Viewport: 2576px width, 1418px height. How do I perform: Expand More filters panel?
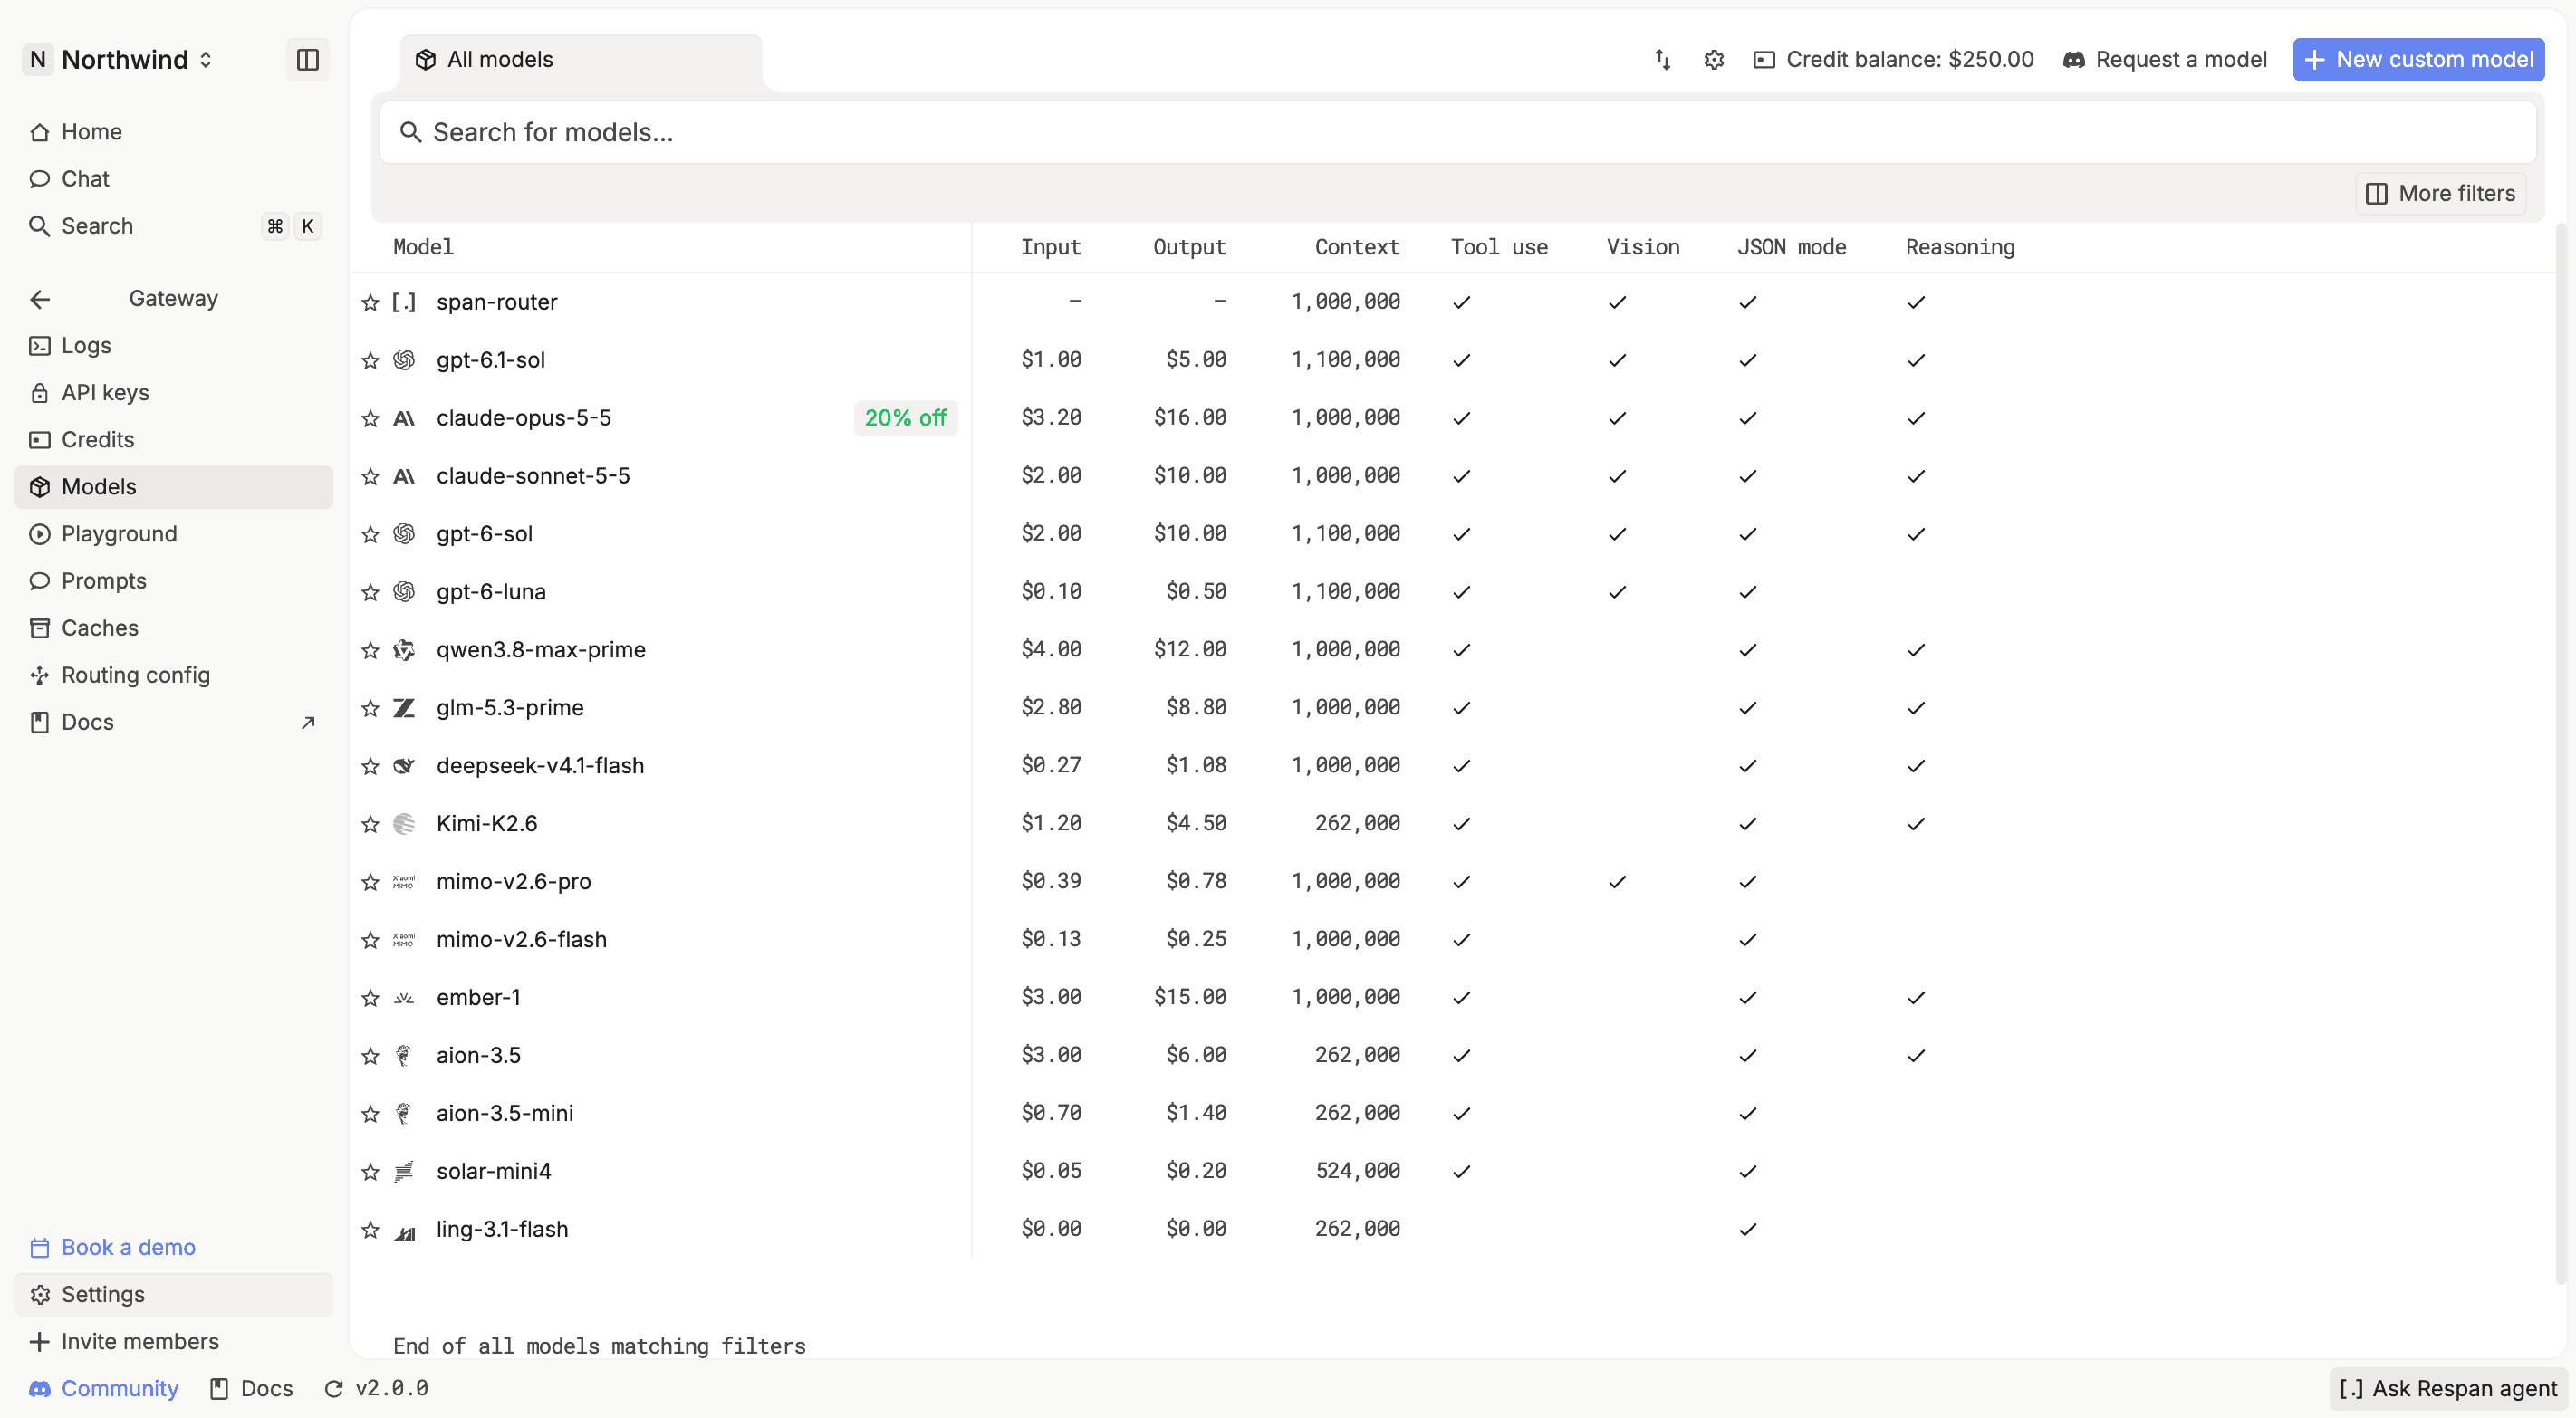point(2440,194)
